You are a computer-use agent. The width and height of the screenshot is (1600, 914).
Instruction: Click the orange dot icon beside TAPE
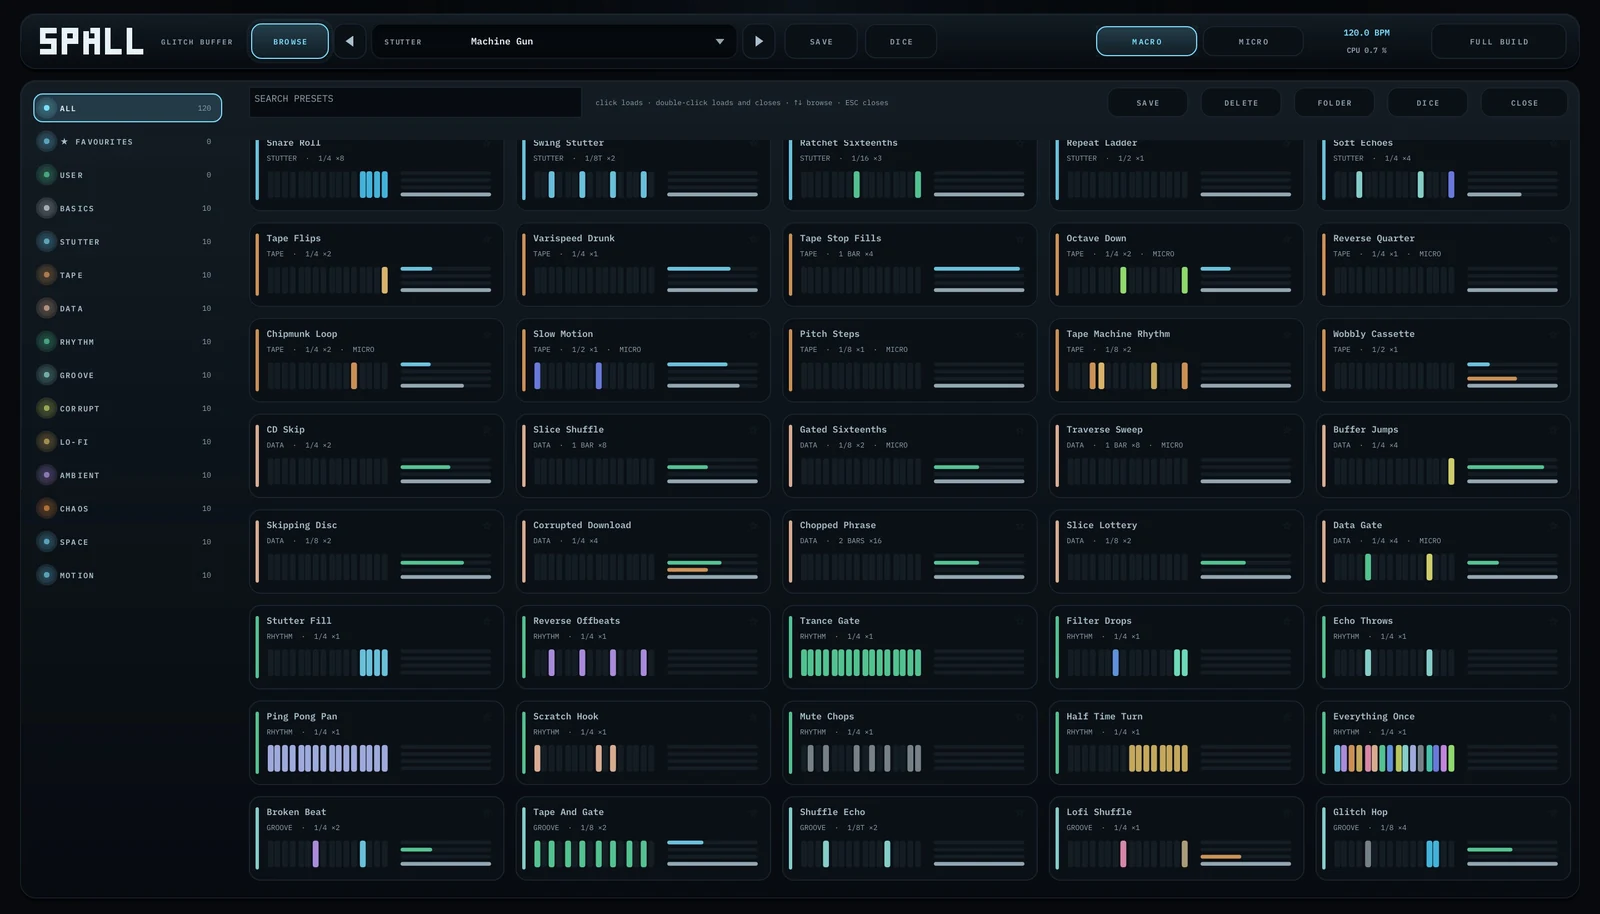coord(46,275)
